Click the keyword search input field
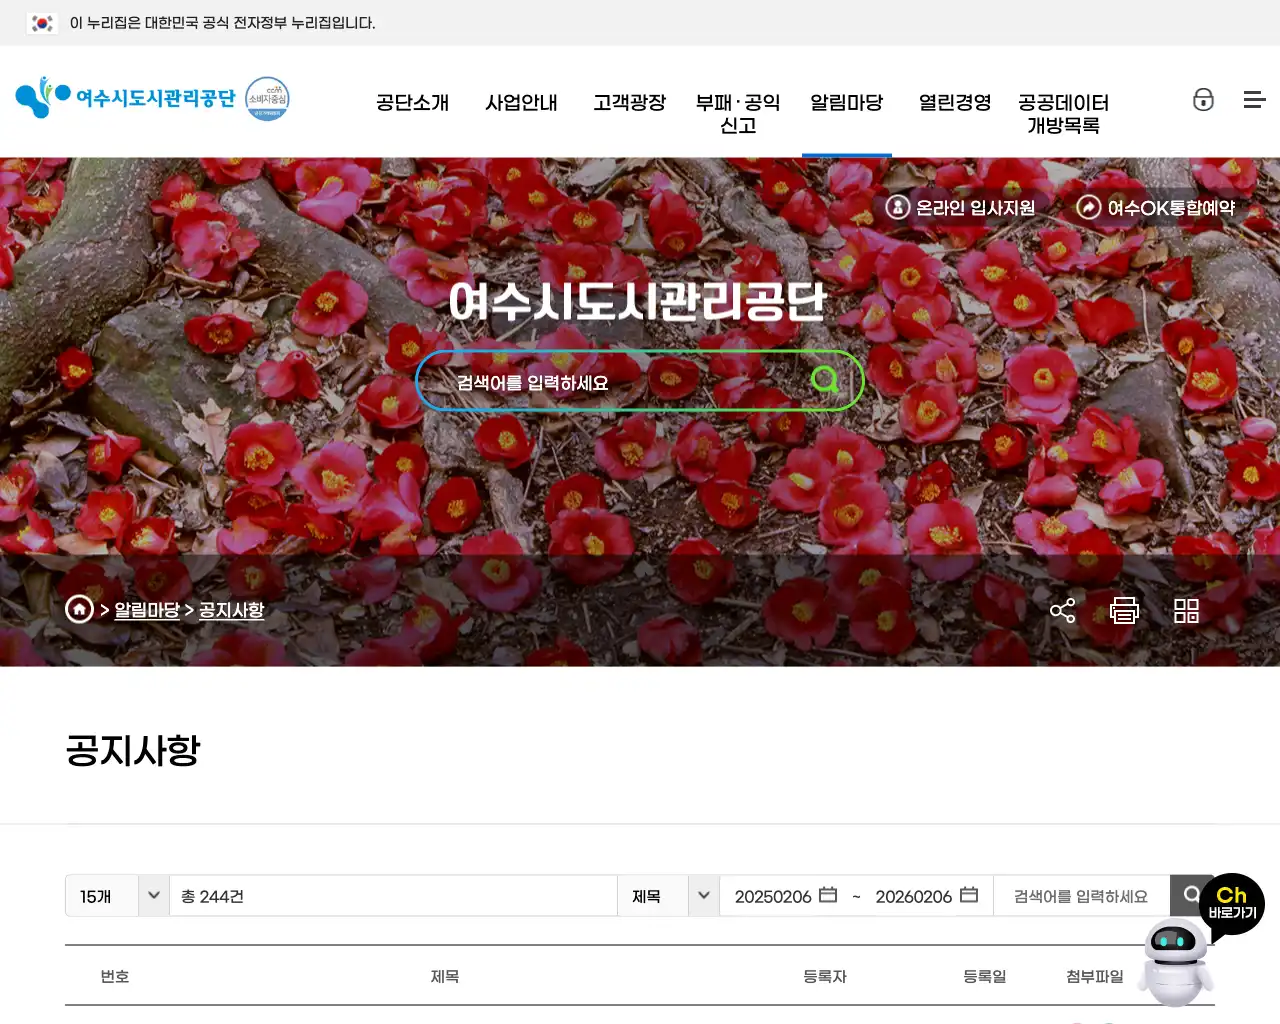The image size is (1280, 1024). click(x=1080, y=895)
